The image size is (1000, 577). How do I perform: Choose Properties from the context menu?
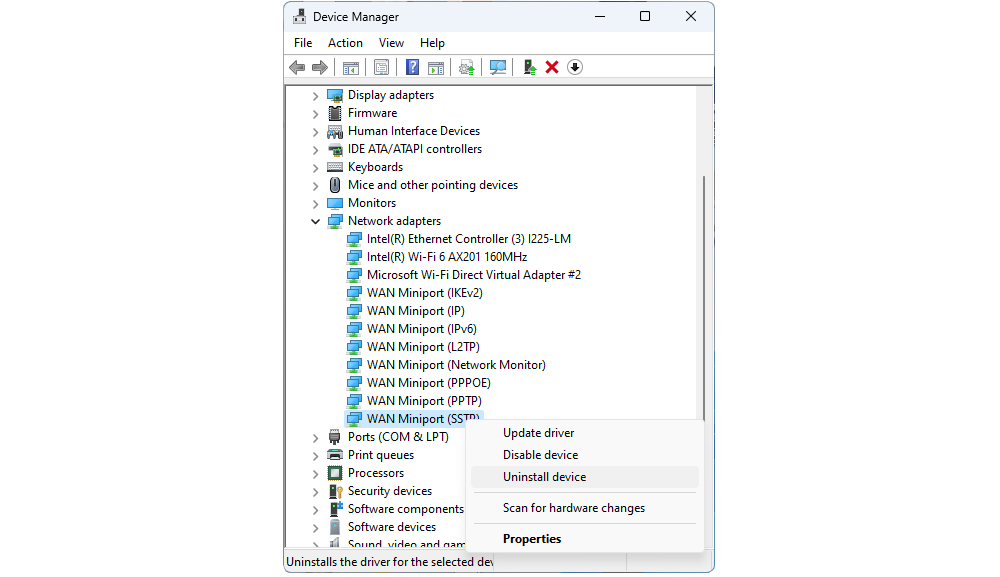[x=585, y=539]
